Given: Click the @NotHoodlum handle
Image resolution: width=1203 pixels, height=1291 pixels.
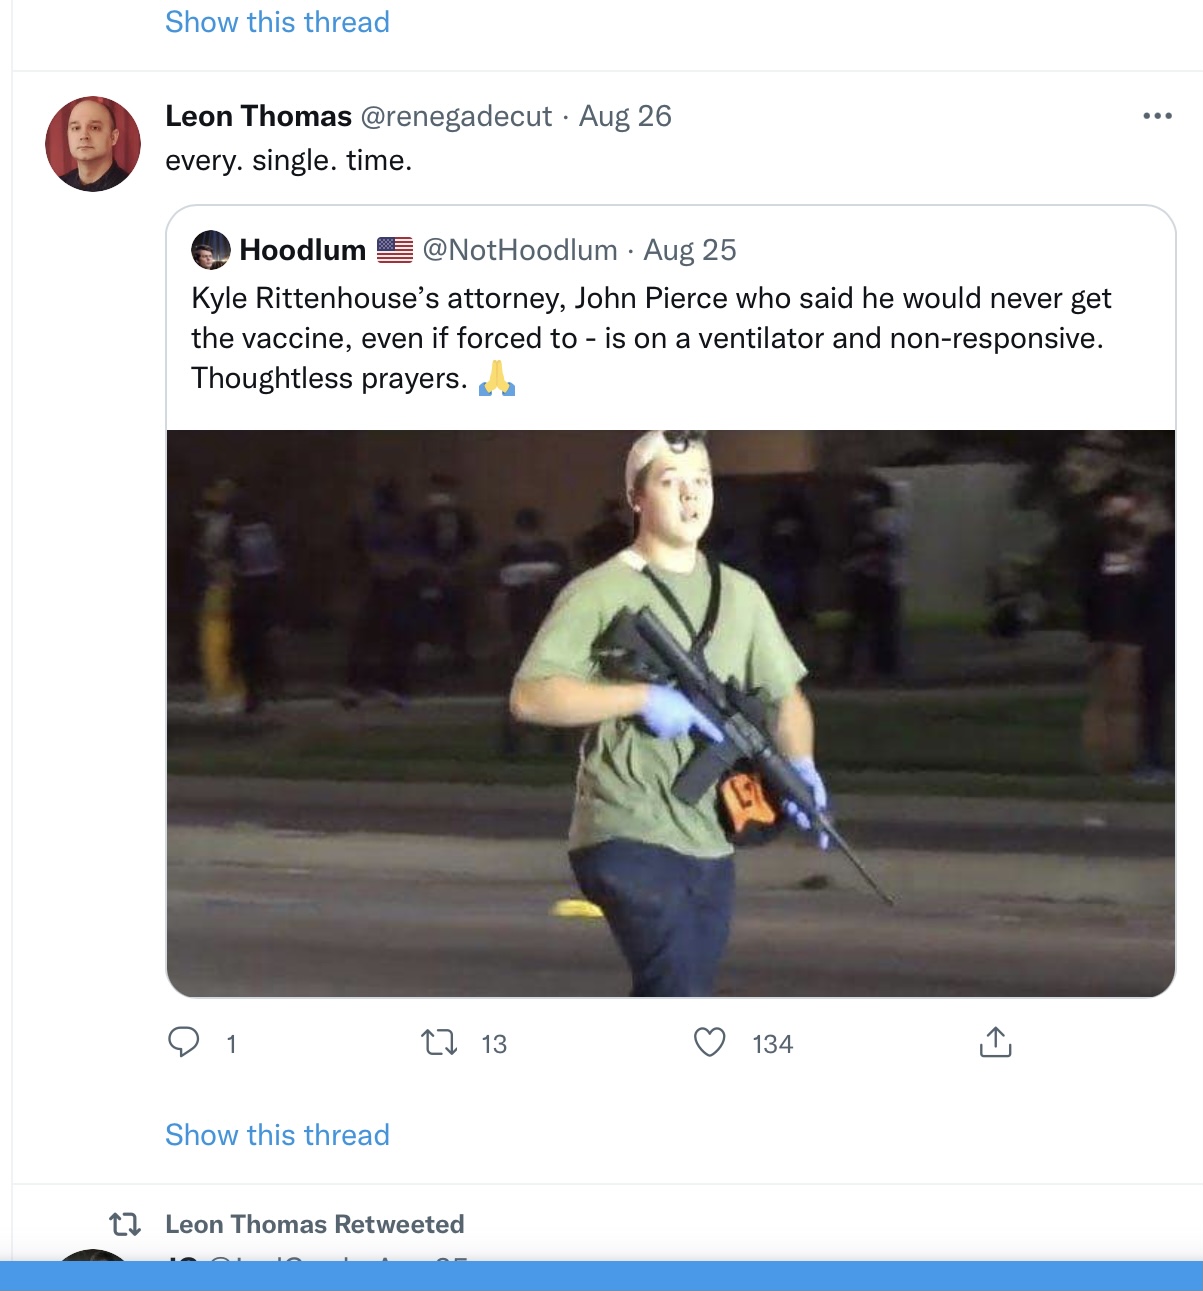Looking at the screenshot, I should [x=520, y=250].
